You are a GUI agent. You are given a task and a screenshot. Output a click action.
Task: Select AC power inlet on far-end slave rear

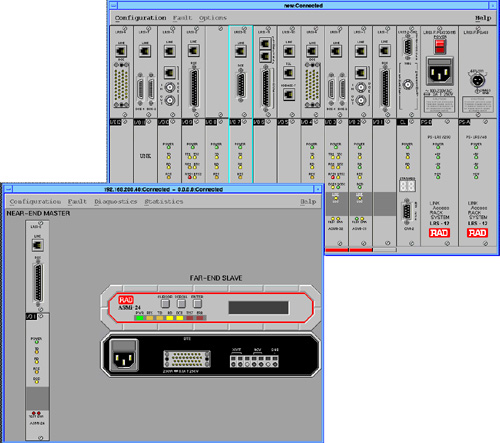click(x=124, y=355)
